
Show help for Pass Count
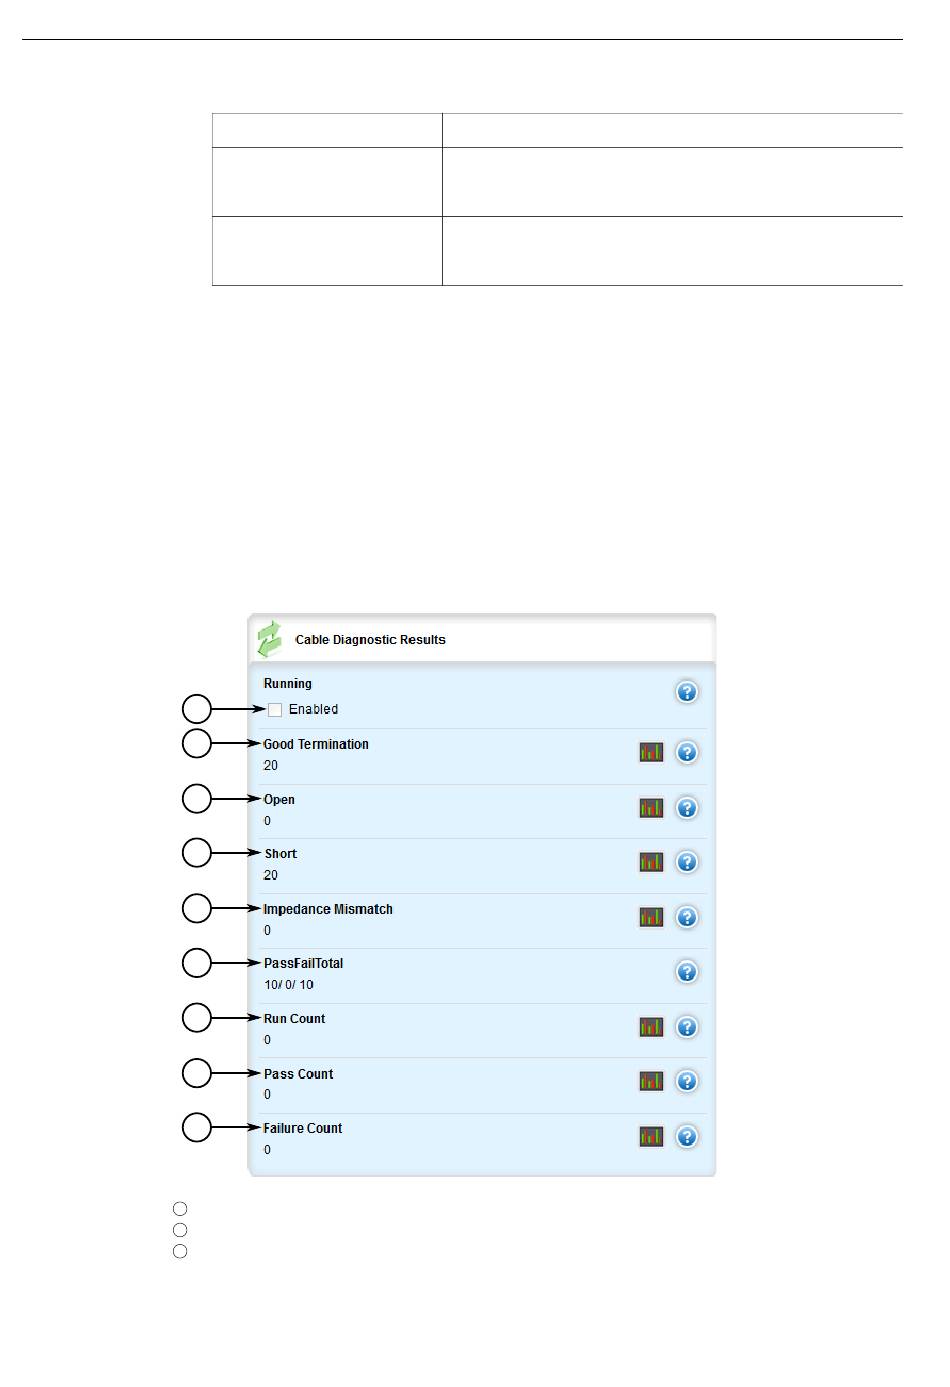[x=687, y=1081]
